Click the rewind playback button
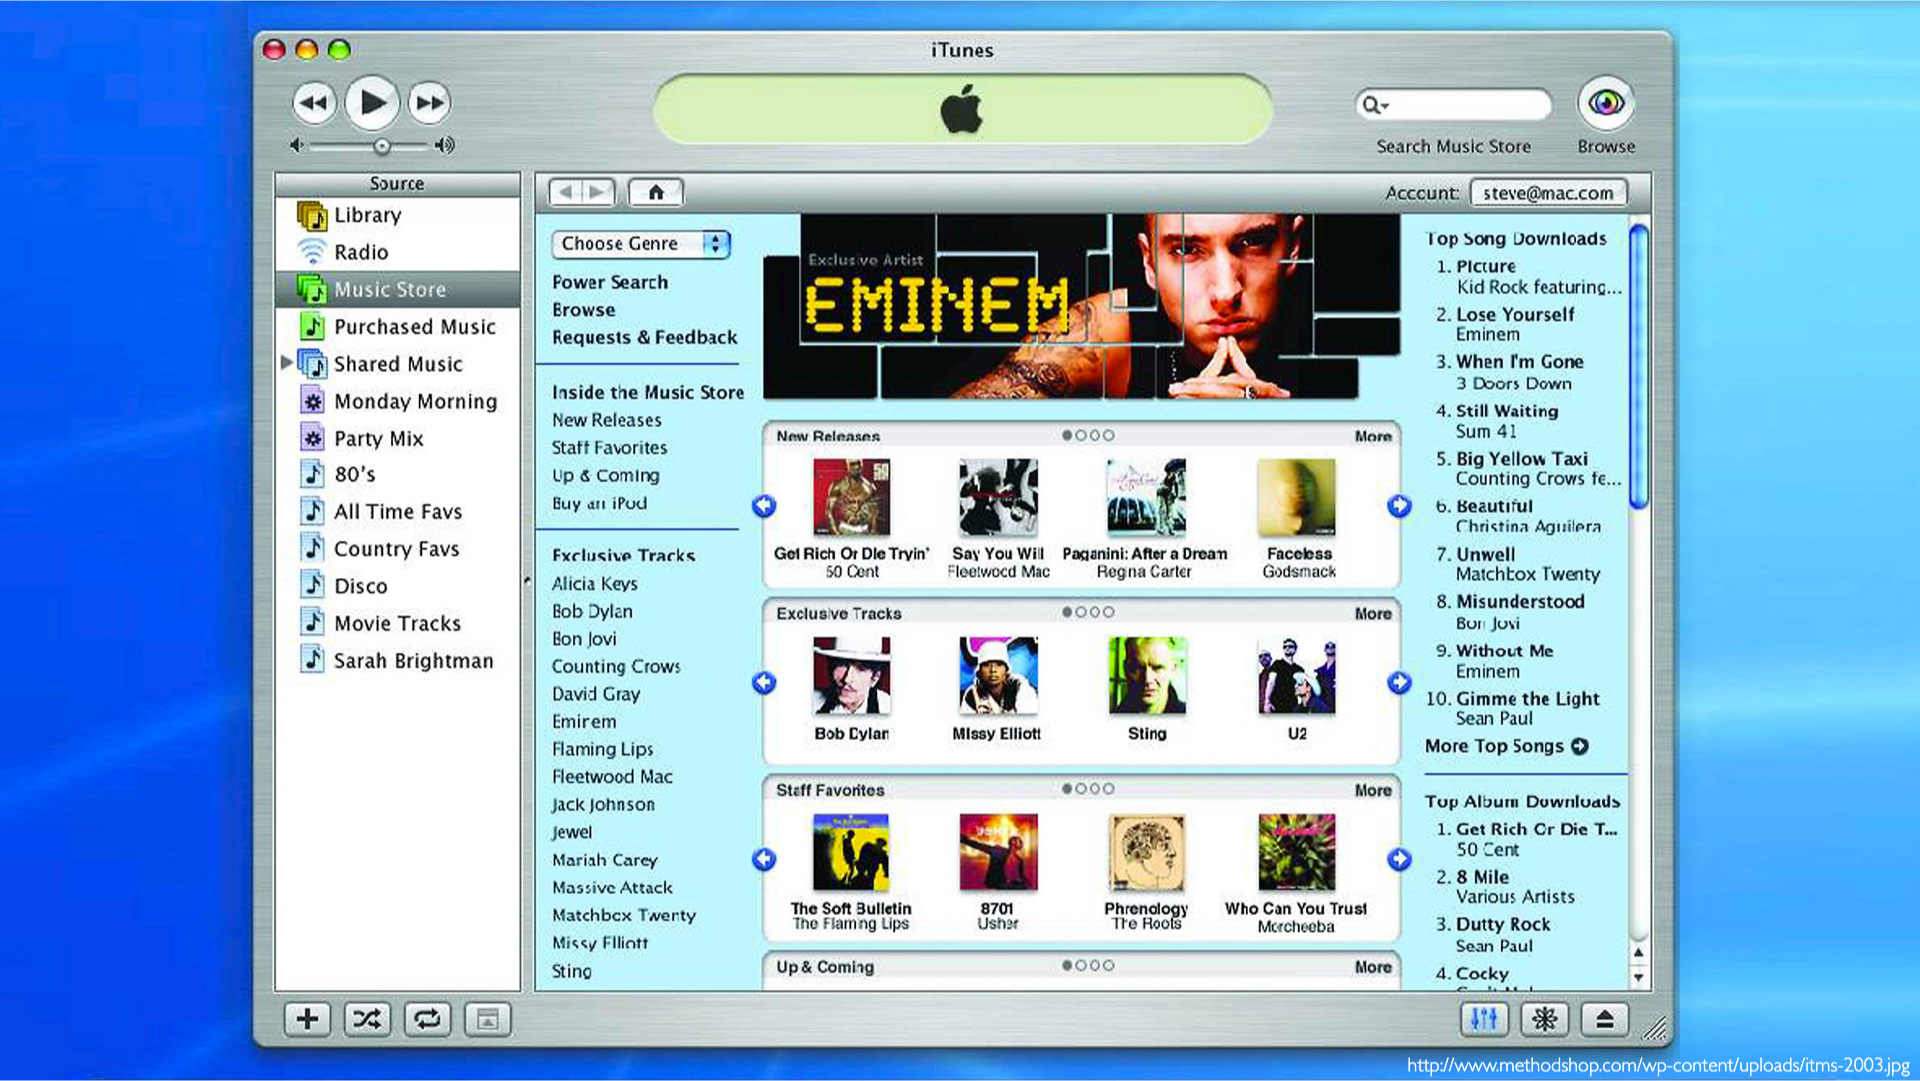This screenshot has width=1920, height=1081. click(x=314, y=103)
